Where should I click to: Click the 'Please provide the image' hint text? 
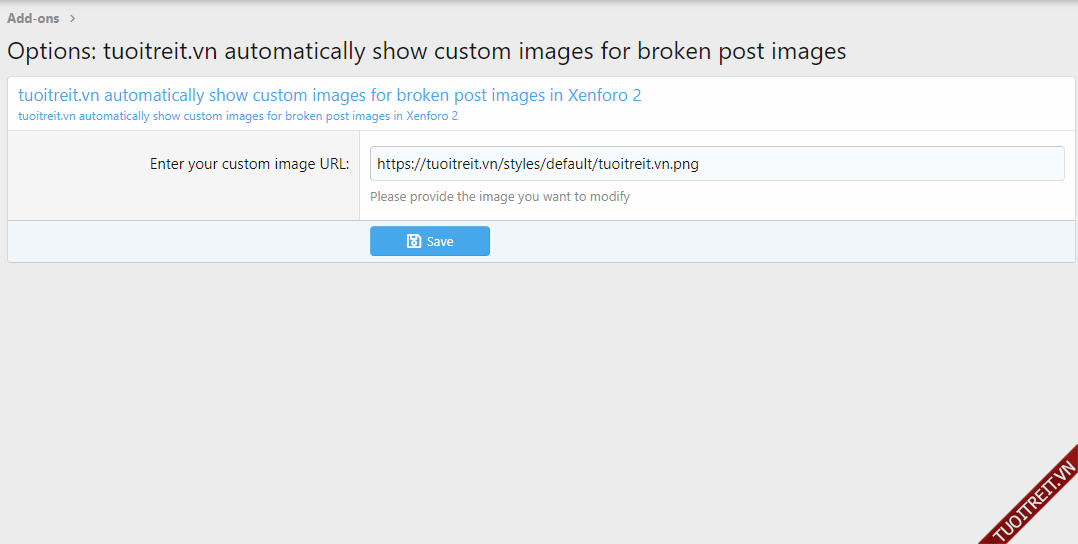pos(499,197)
